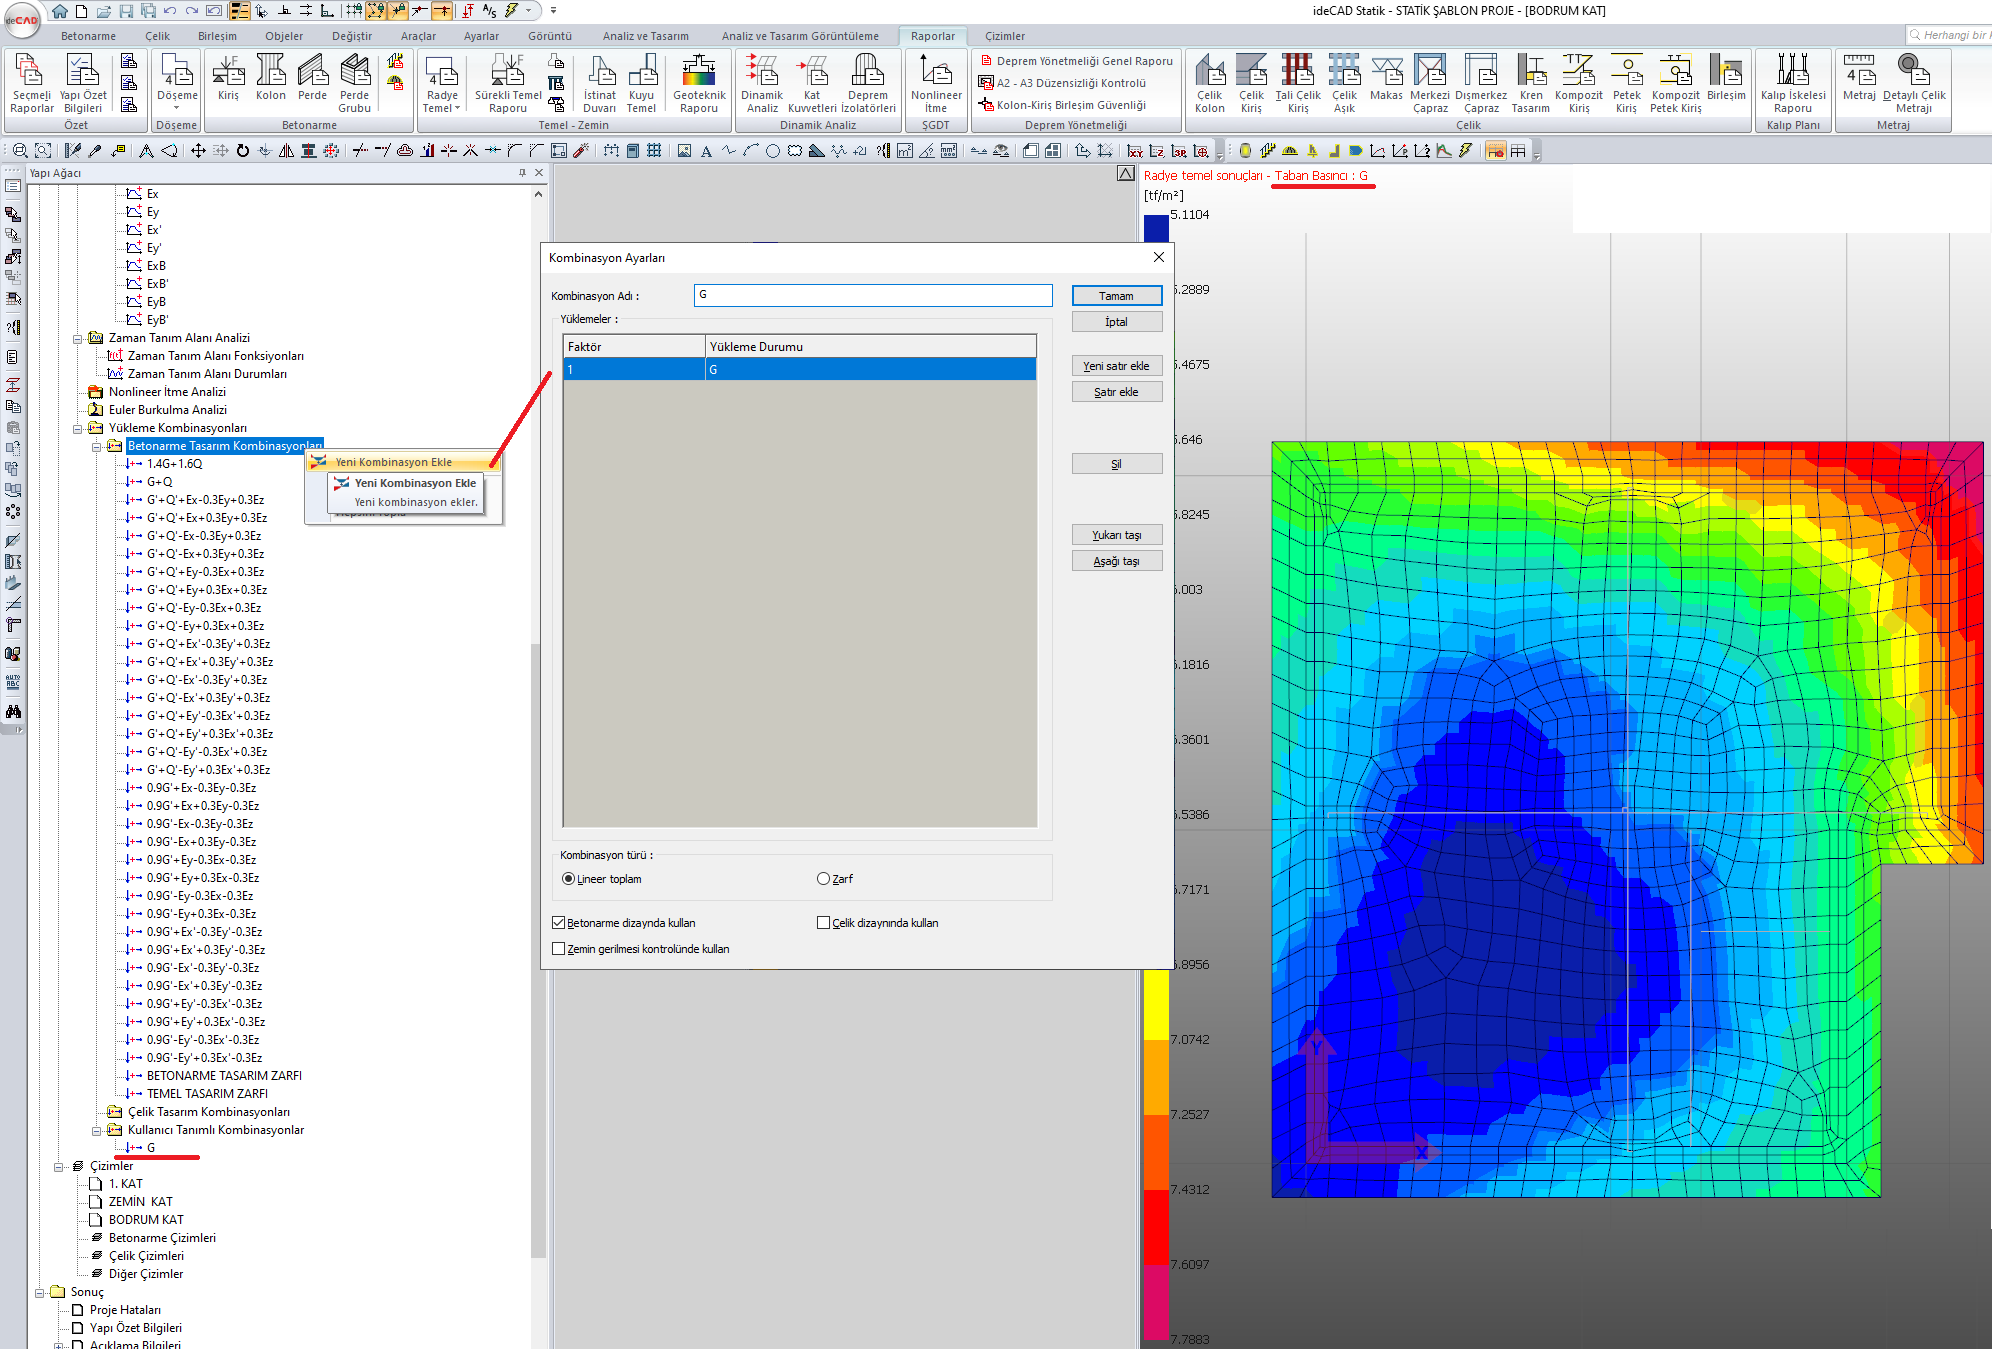Choose Yeni Kombinasyon Ekle context menu item
This screenshot has height=1349, width=1992.
coord(394,462)
